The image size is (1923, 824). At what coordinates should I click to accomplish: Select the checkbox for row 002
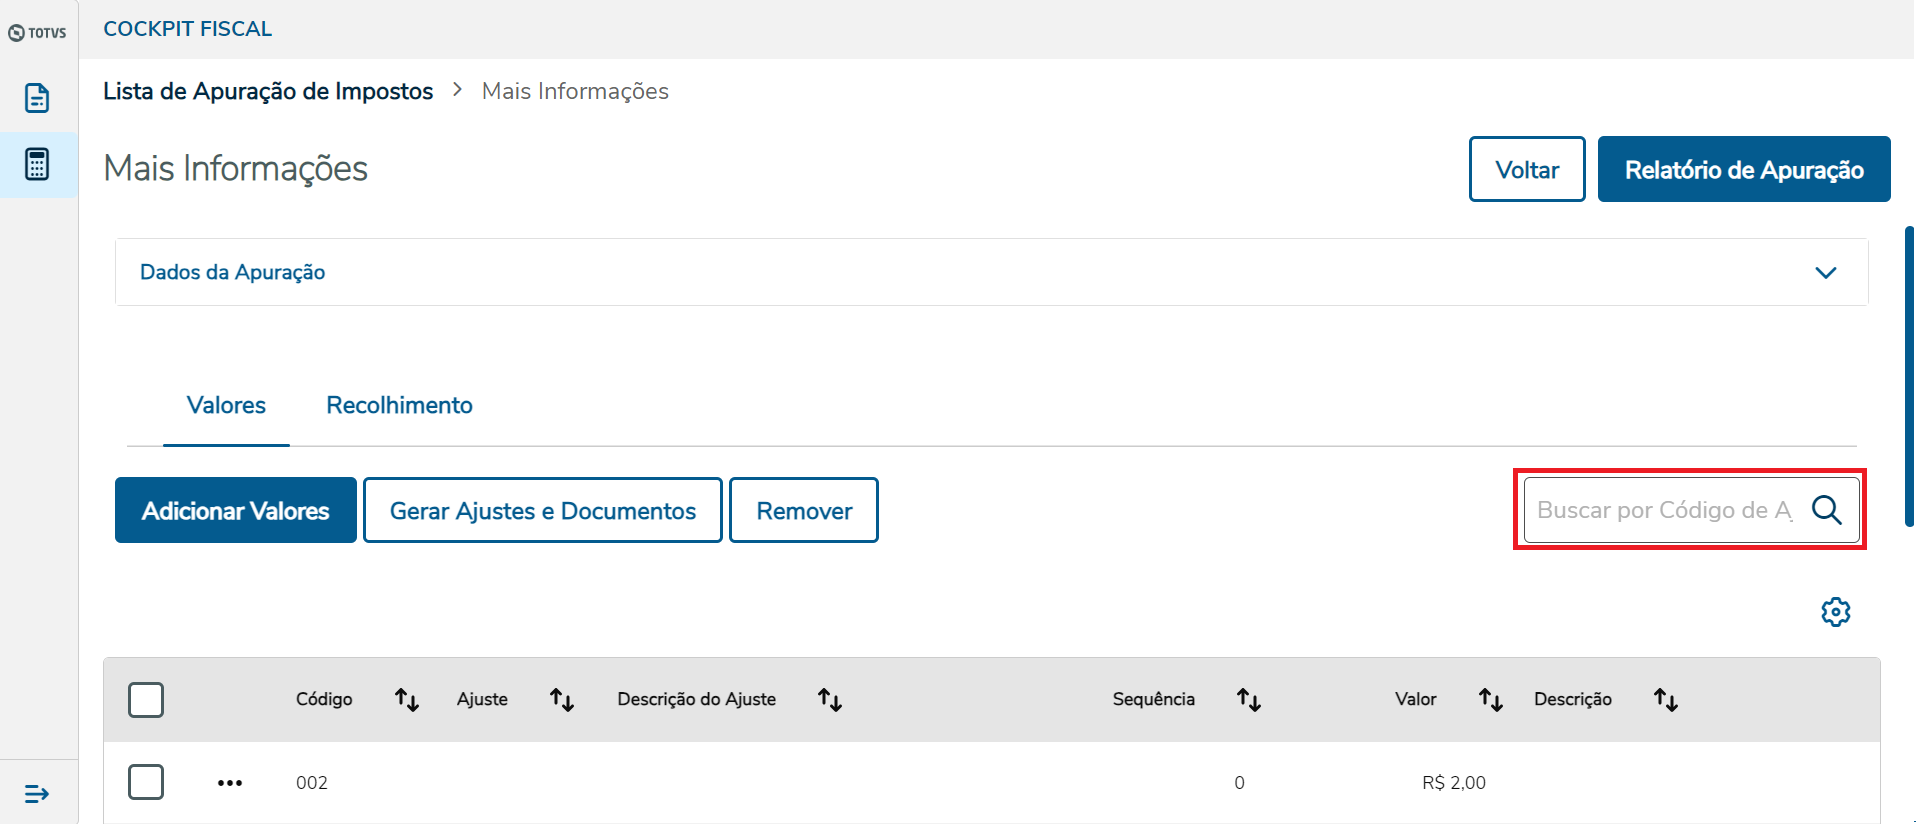click(146, 782)
